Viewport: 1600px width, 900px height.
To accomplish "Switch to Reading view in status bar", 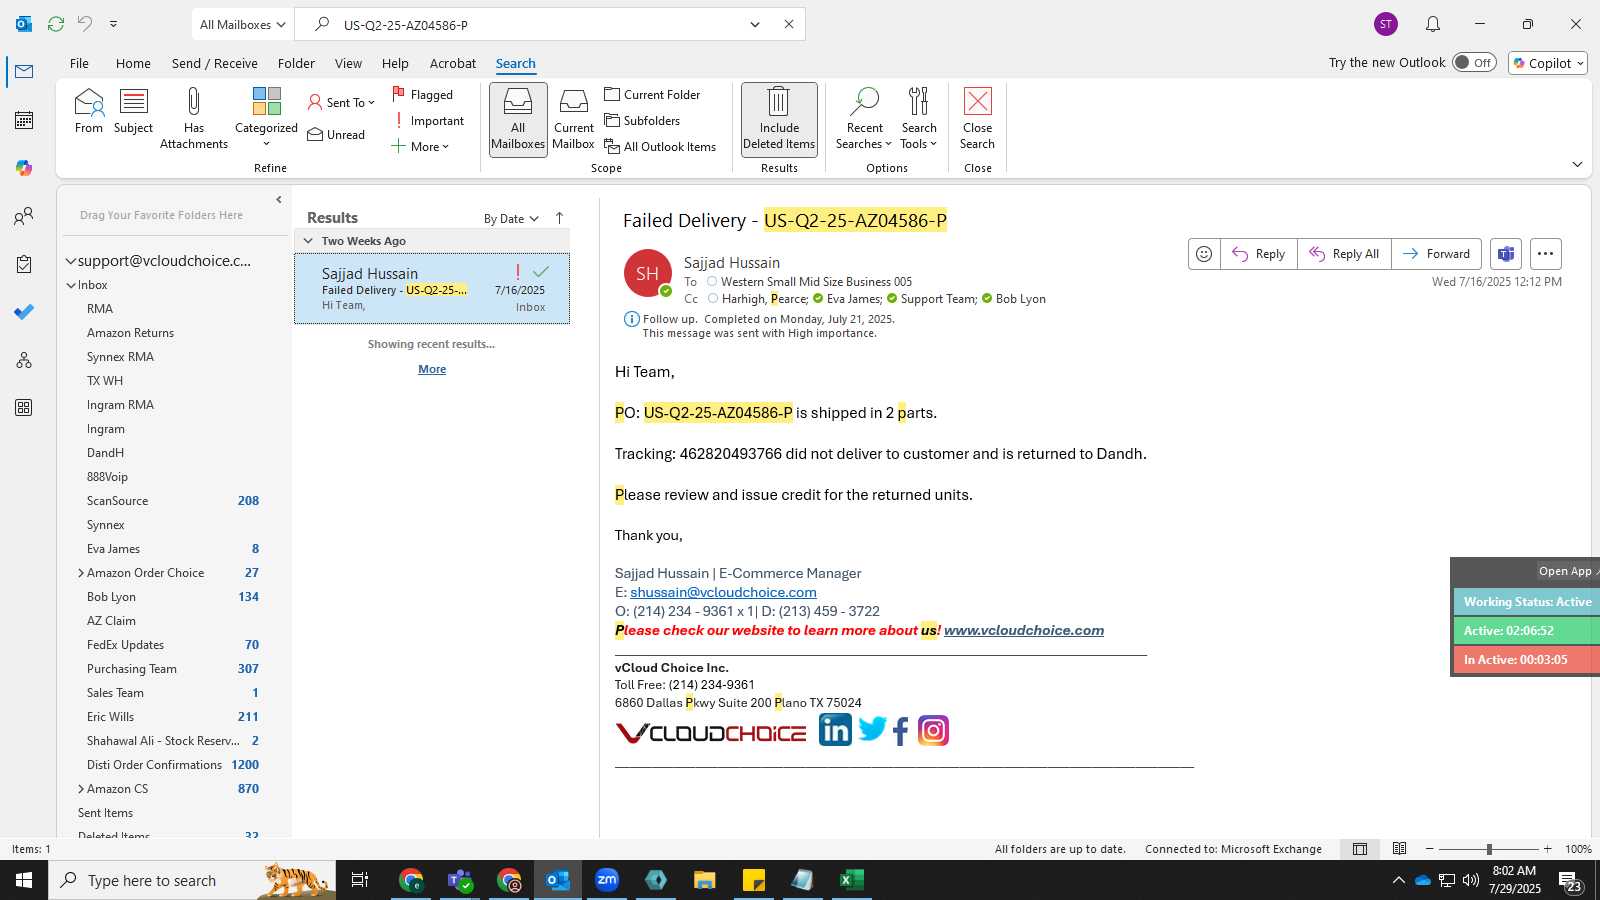I will (x=1400, y=849).
